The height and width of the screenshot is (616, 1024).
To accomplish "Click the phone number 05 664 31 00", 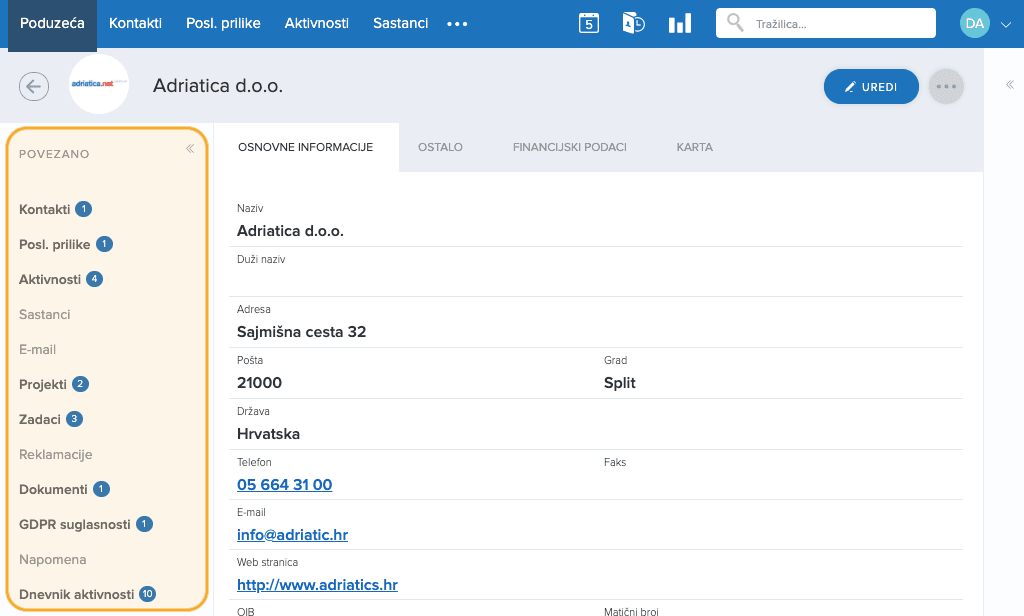I will coord(285,485).
